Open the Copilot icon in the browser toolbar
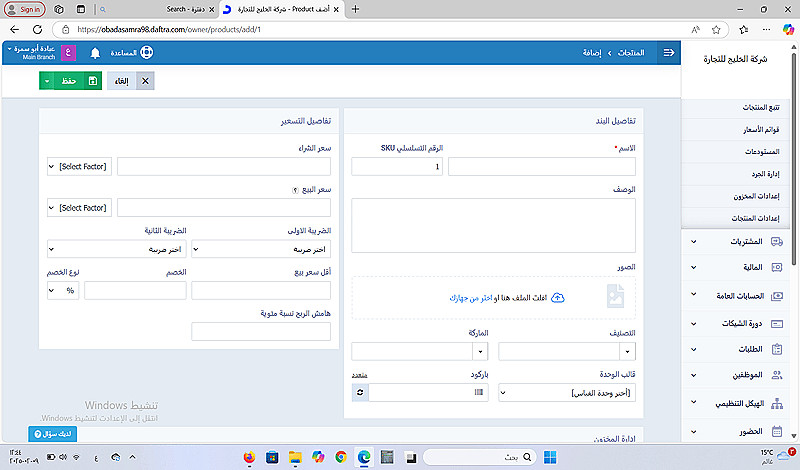800x470 pixels. click(x=788, y=30)
